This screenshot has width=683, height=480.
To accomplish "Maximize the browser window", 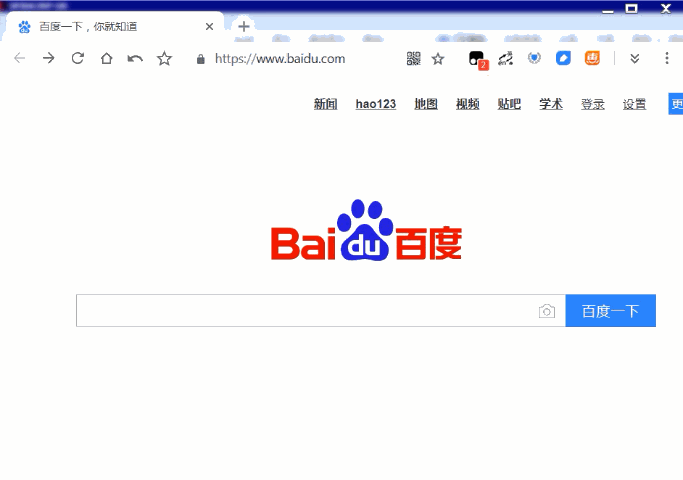I will (632, 9).
